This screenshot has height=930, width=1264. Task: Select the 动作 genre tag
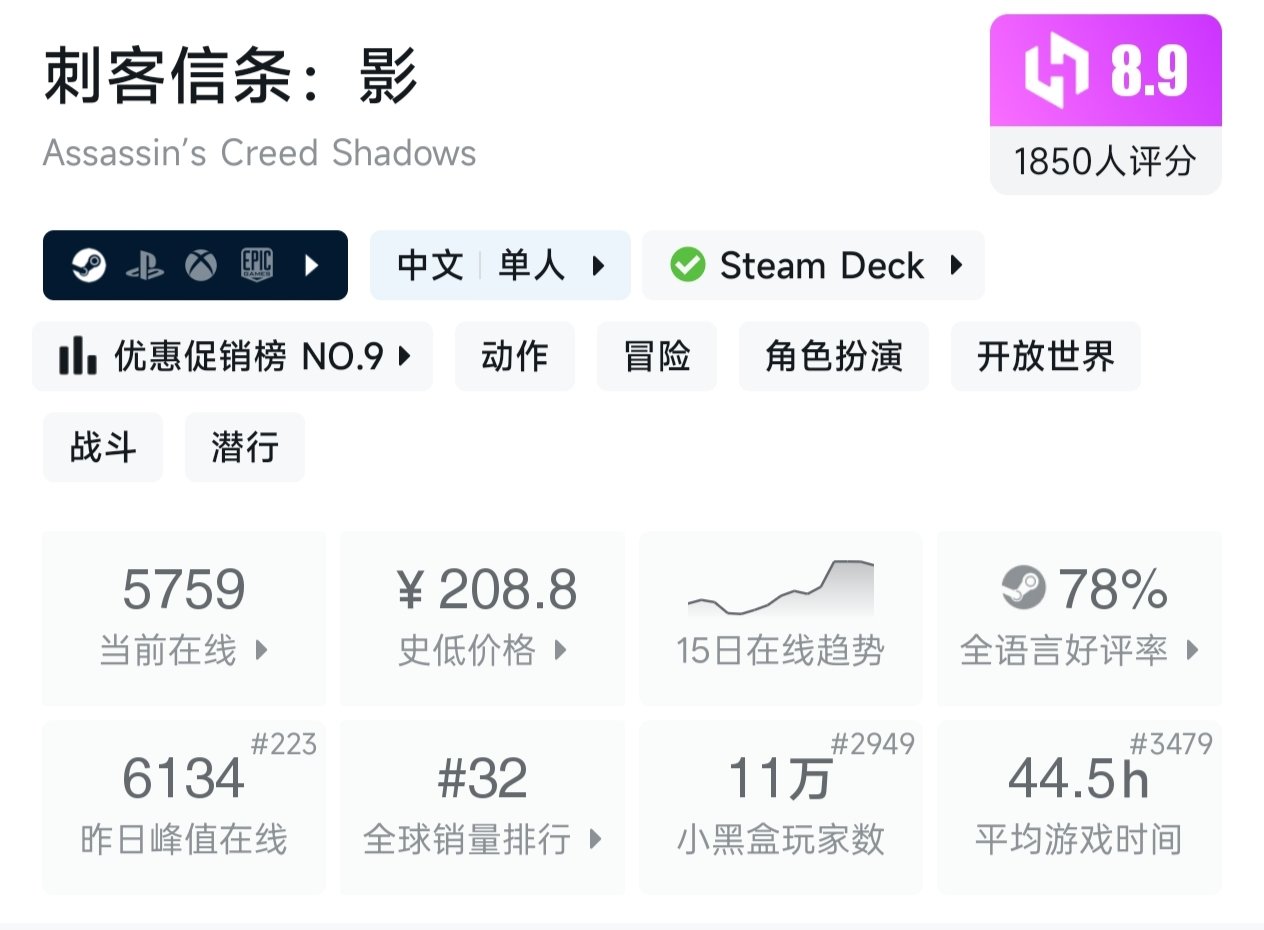pyautogui.click(x=515, y=356)
